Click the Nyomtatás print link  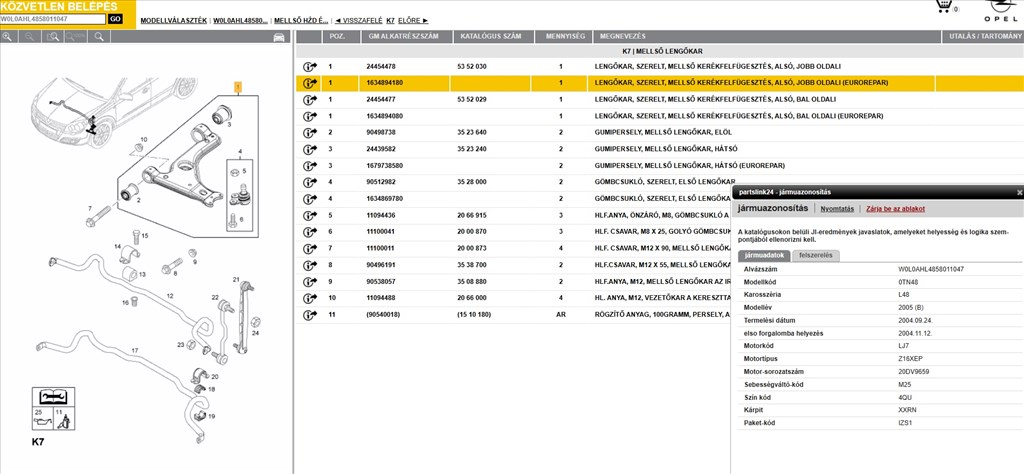pyautogui.click(x=837, y=209)
